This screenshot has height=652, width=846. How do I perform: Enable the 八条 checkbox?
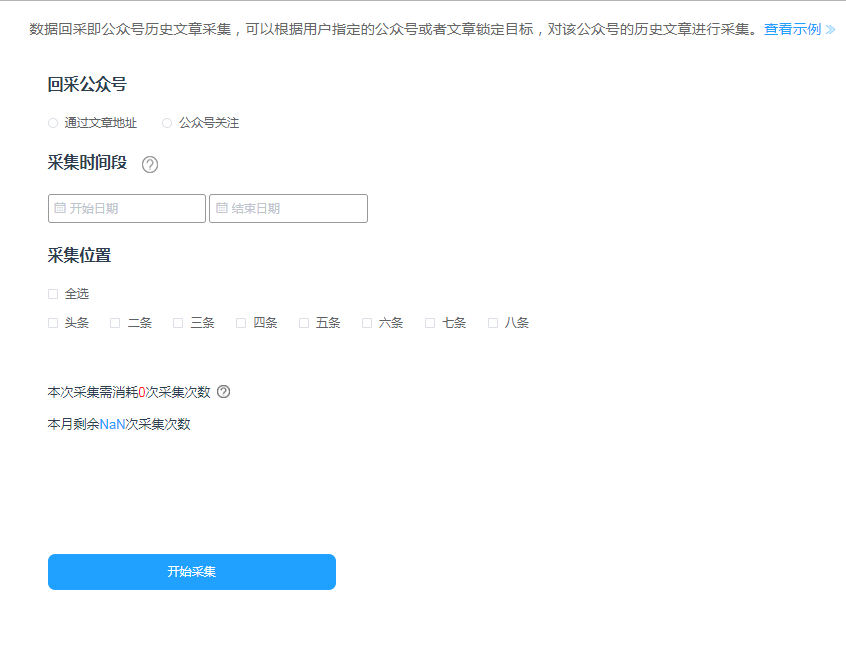pyautogui.click(x=493, y=323)
